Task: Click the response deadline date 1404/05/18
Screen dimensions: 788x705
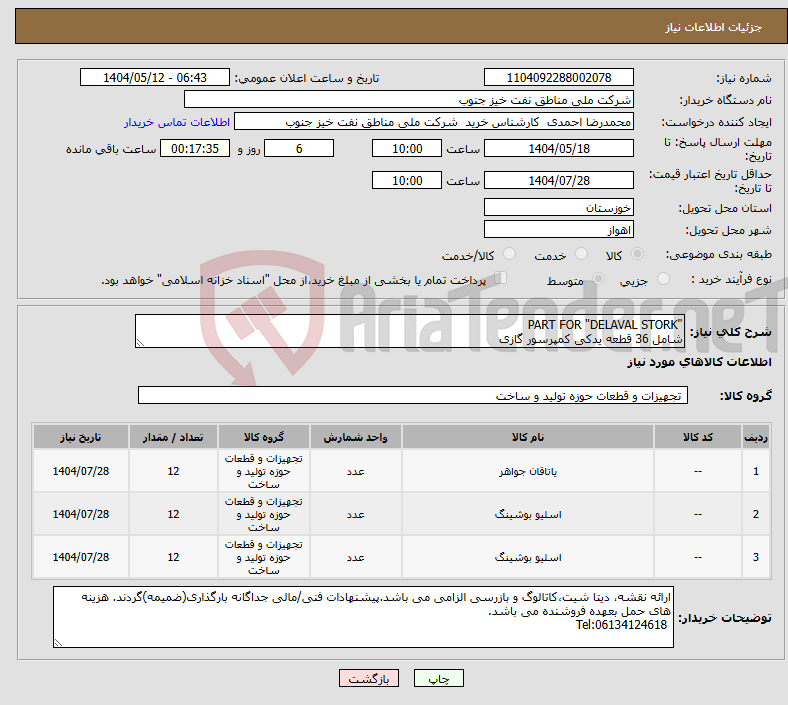Action: click(x=558, y=148)
